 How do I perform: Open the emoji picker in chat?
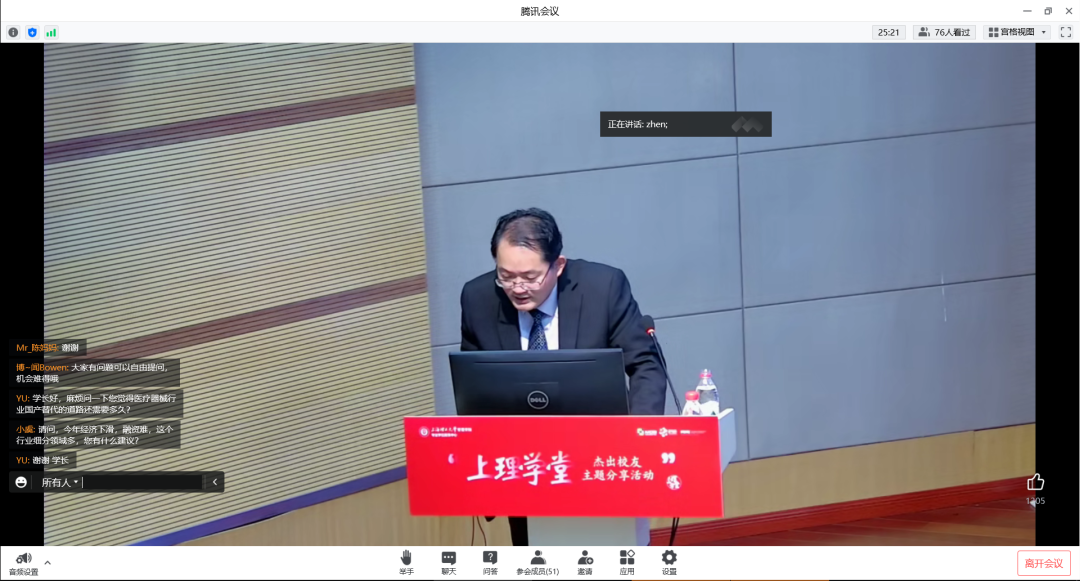[19, 481]
